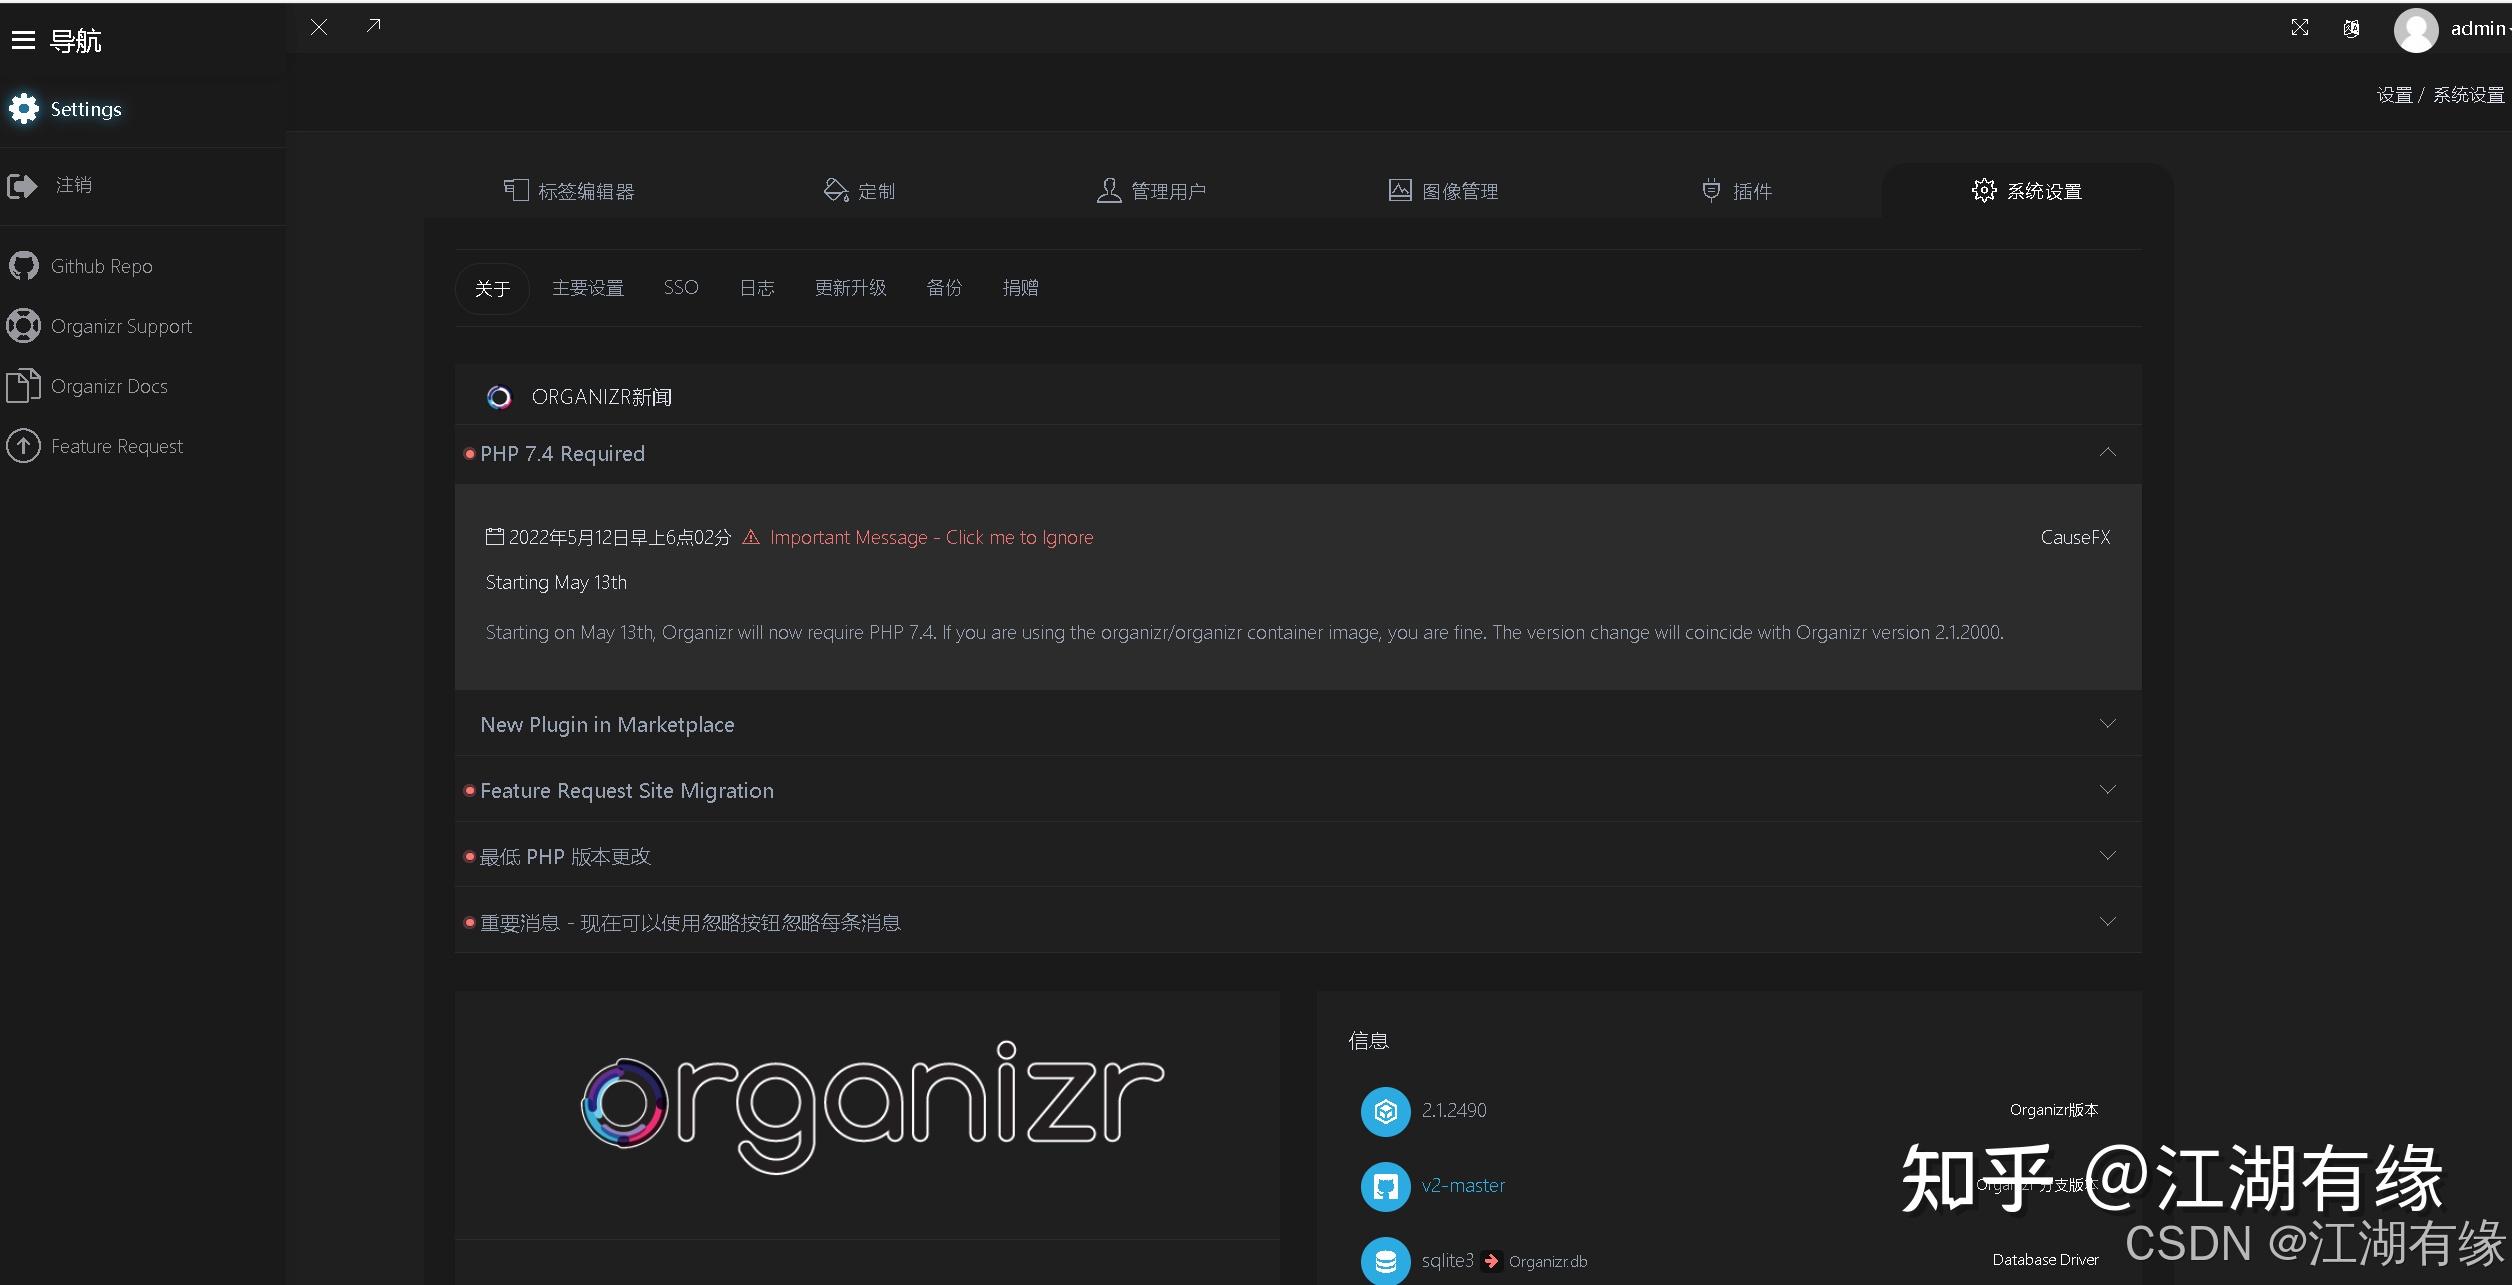Click the Github Repo icon in the sidebar

point(23,265)
